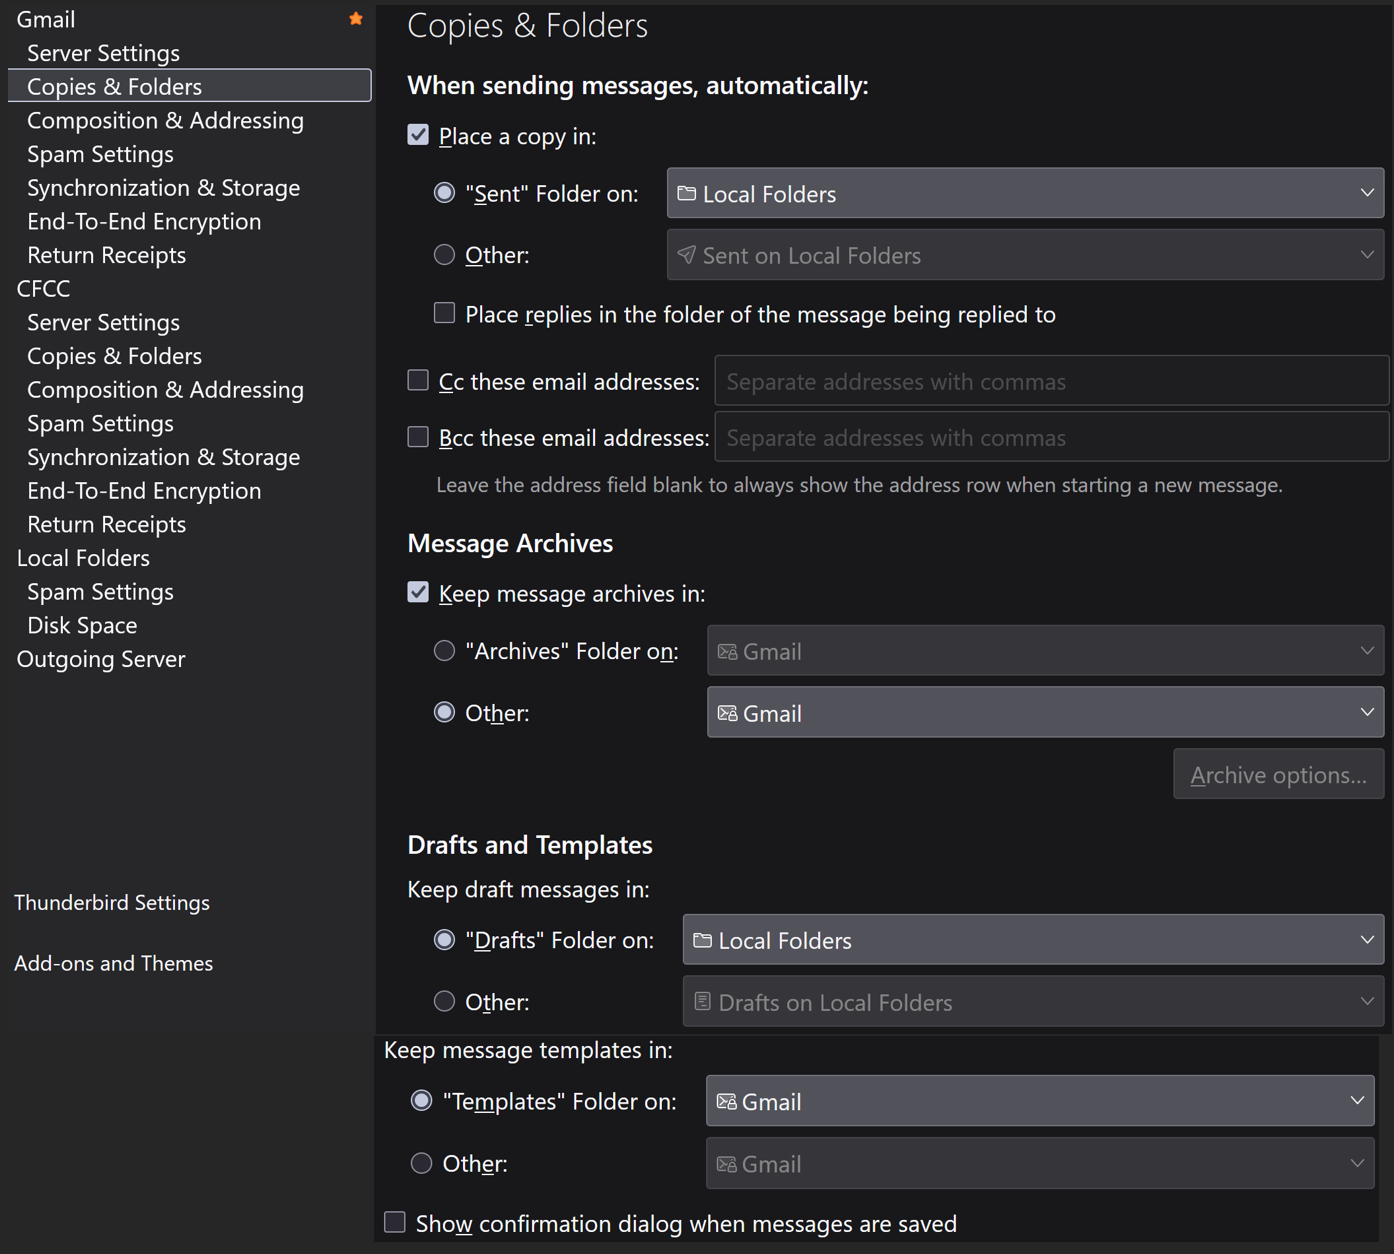Open Composition & Addressing under CFCC
This screenshot has height=1254, width=1394.
tap(165, 389)
